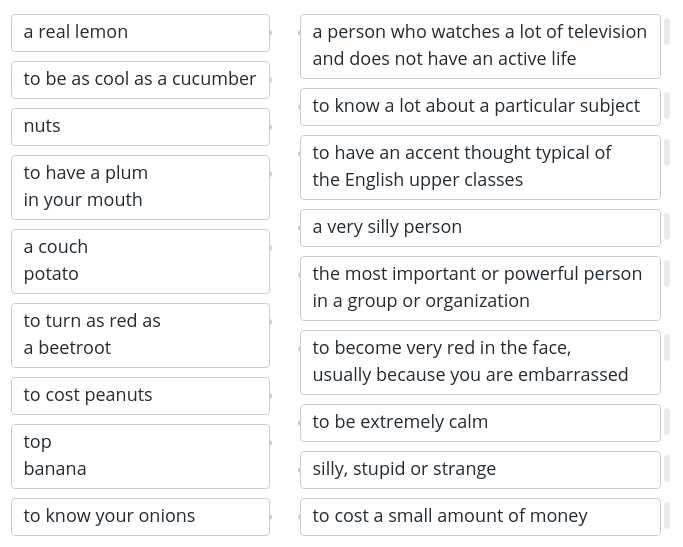Select 'most important or powerful person' definition

tap(480, 289)
